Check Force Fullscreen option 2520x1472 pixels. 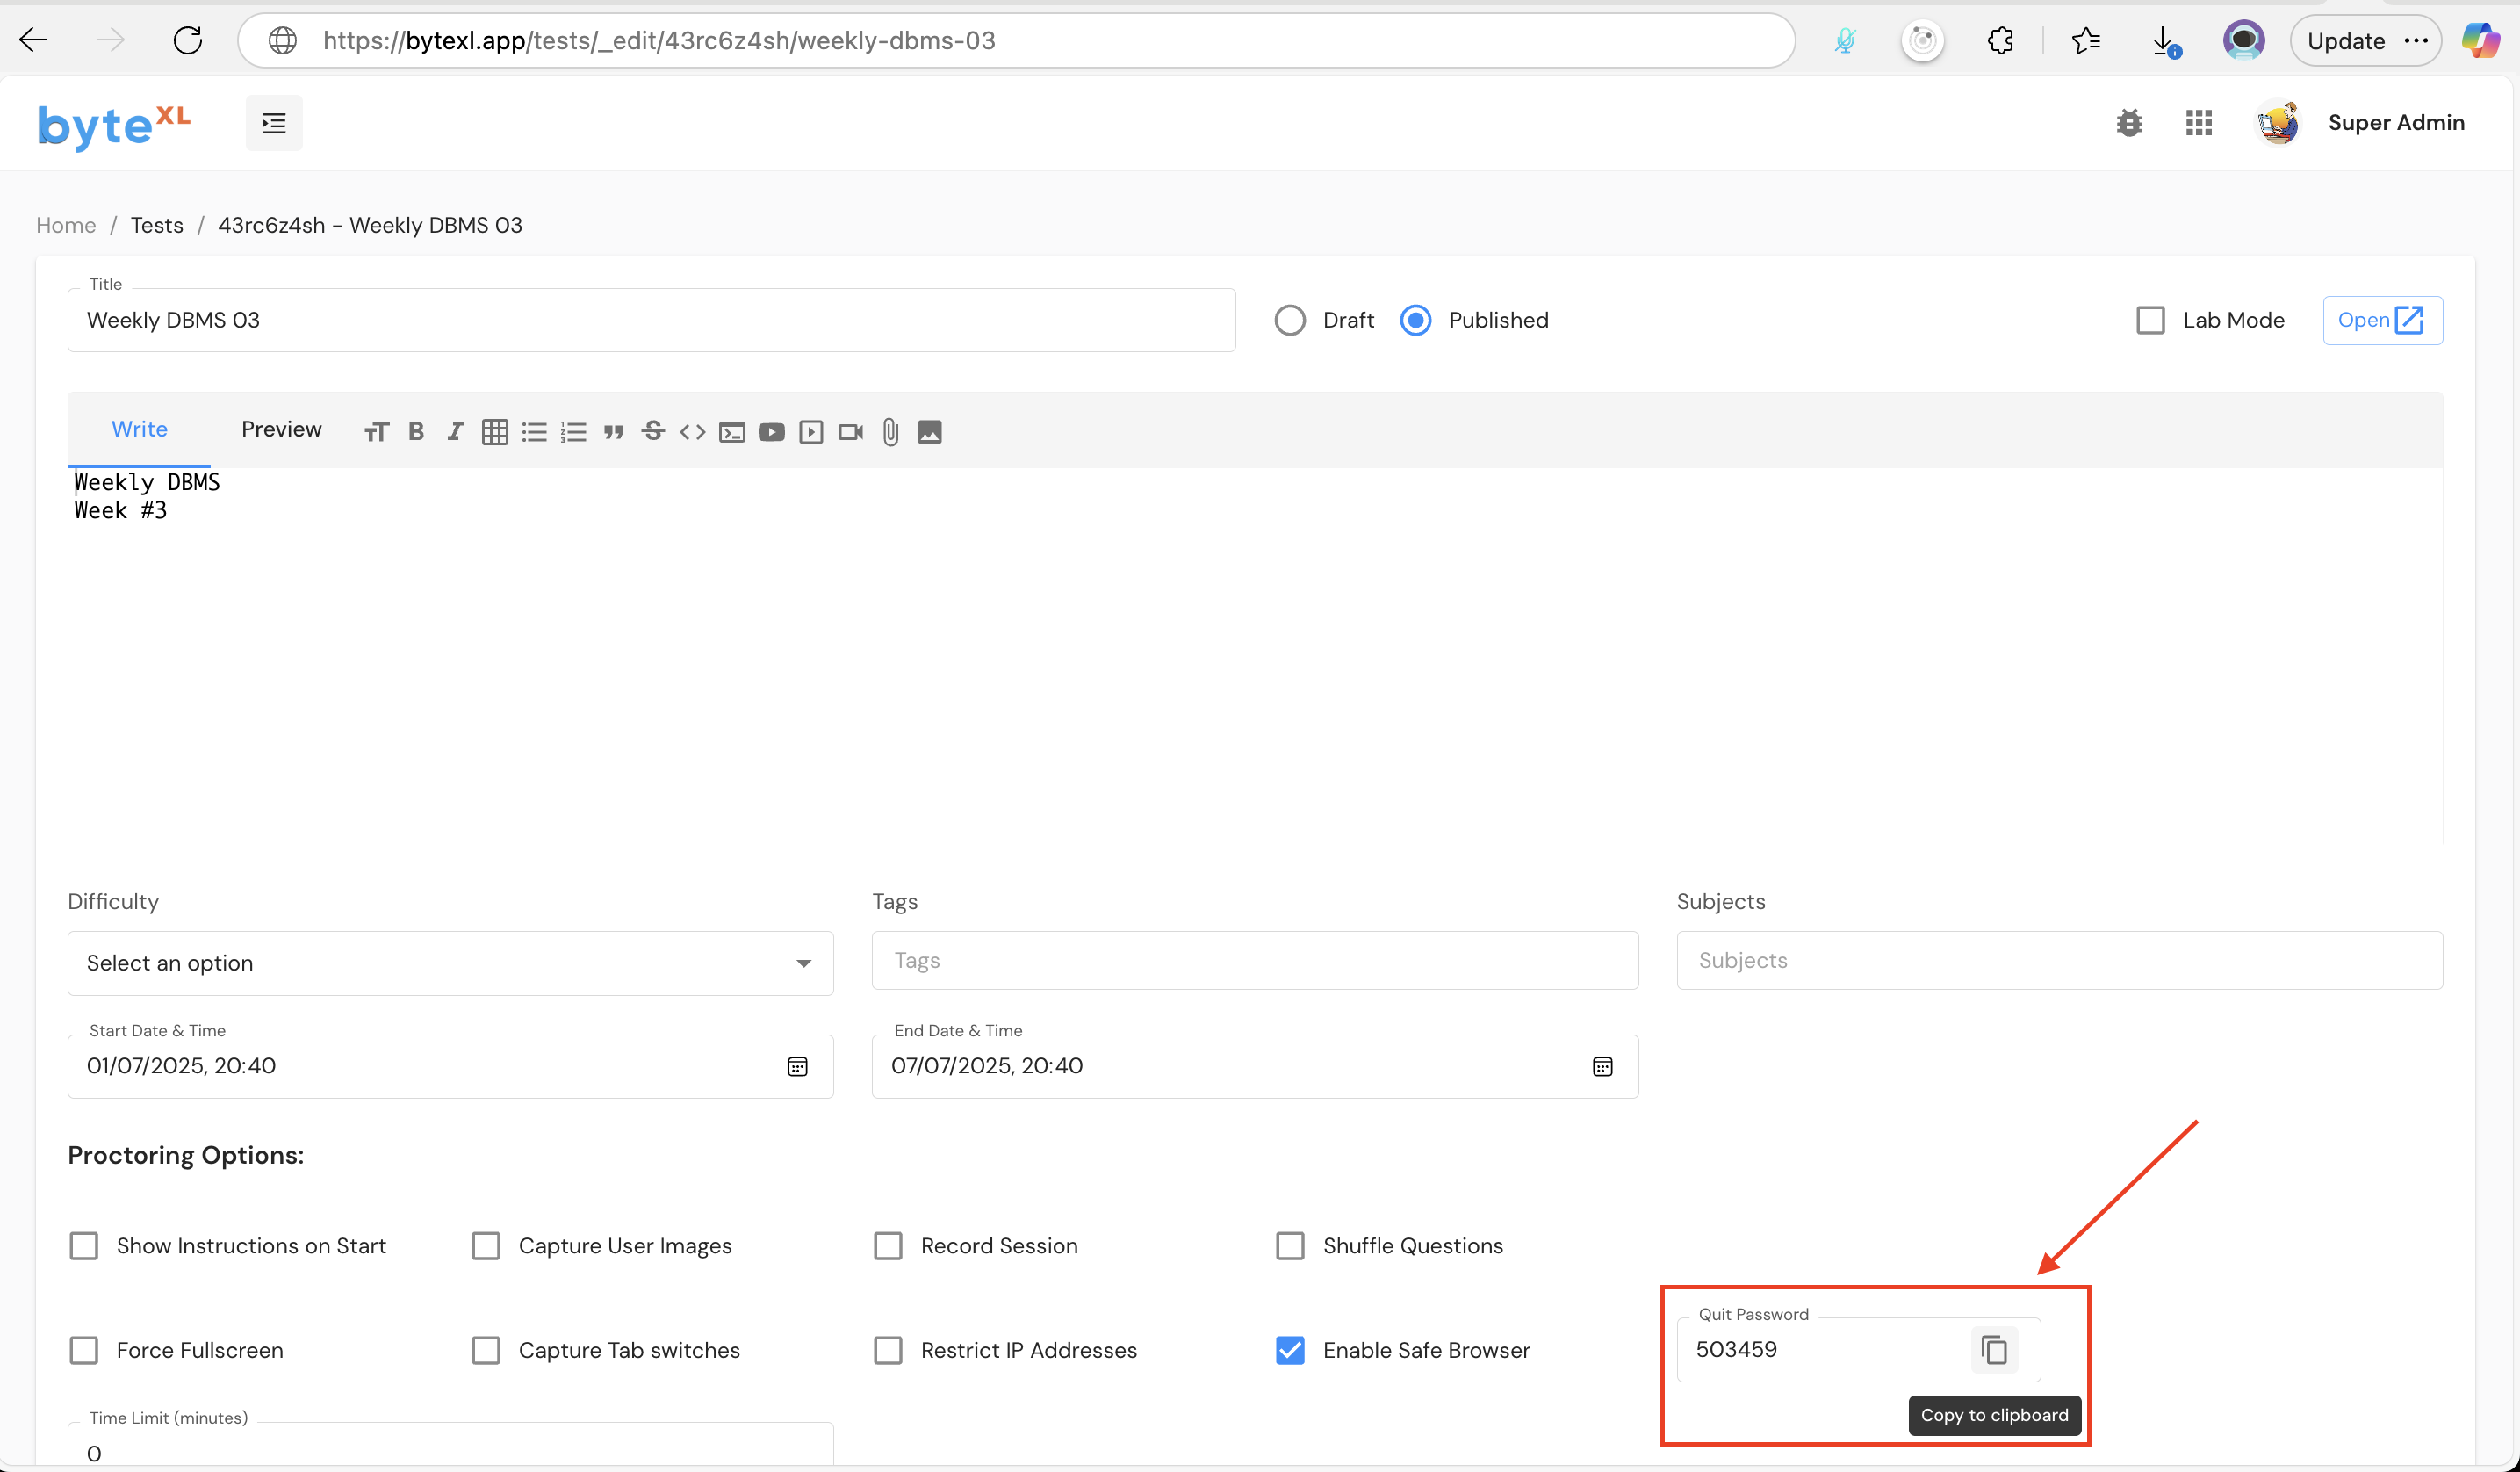[x=84, y=1351]
